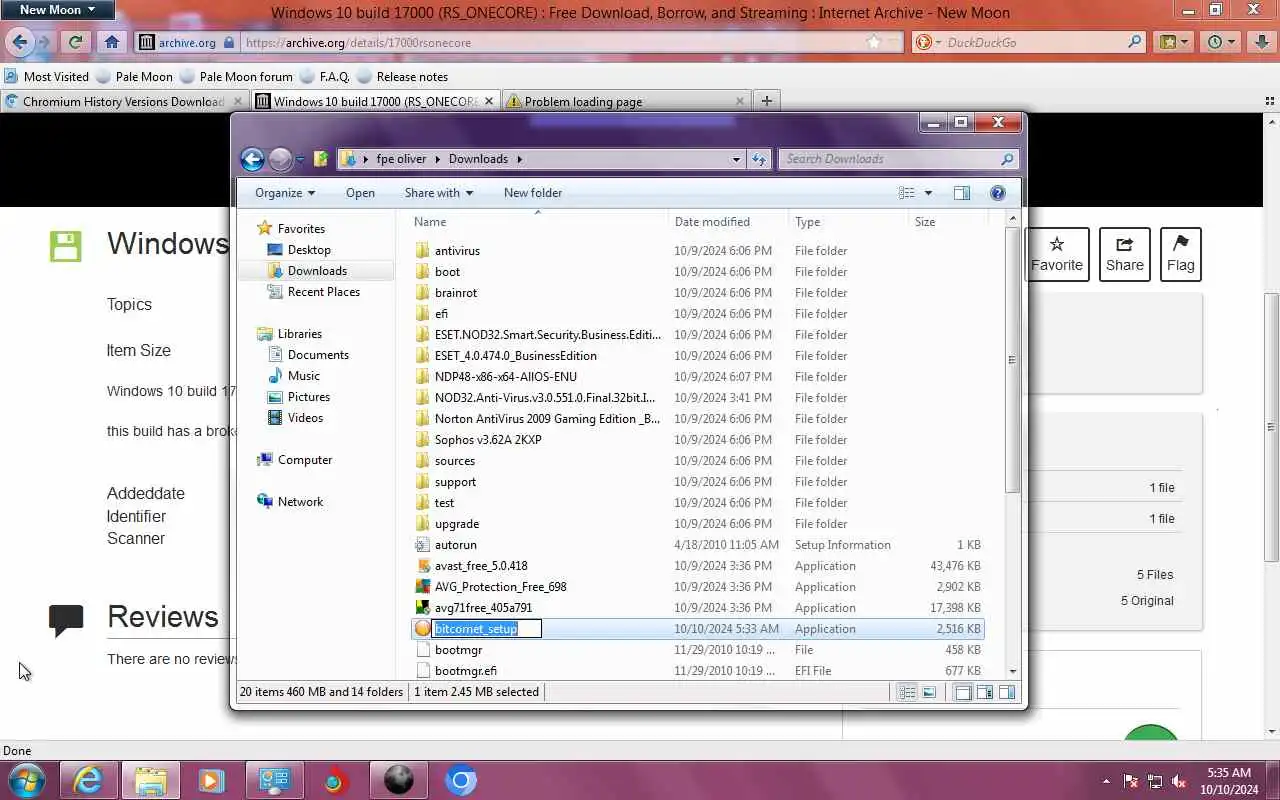The image size is (1280, 800).
Task: Show the preview pane in Explorer
Action: 962,193
